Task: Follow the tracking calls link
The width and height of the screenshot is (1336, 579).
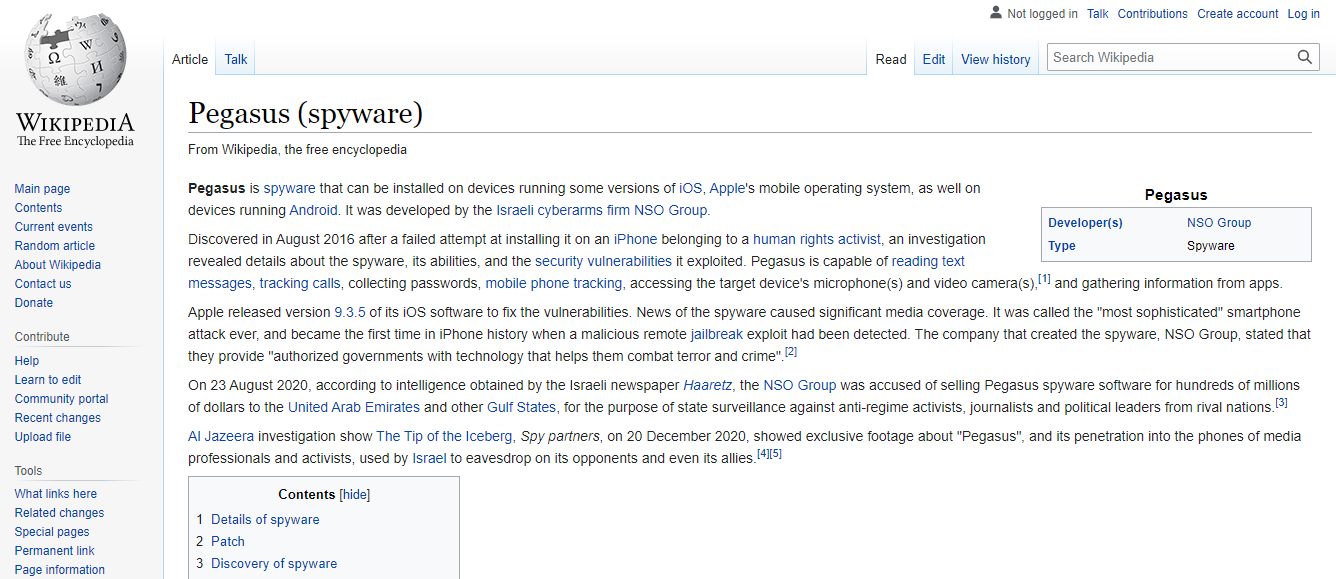Action: point(300,283)
